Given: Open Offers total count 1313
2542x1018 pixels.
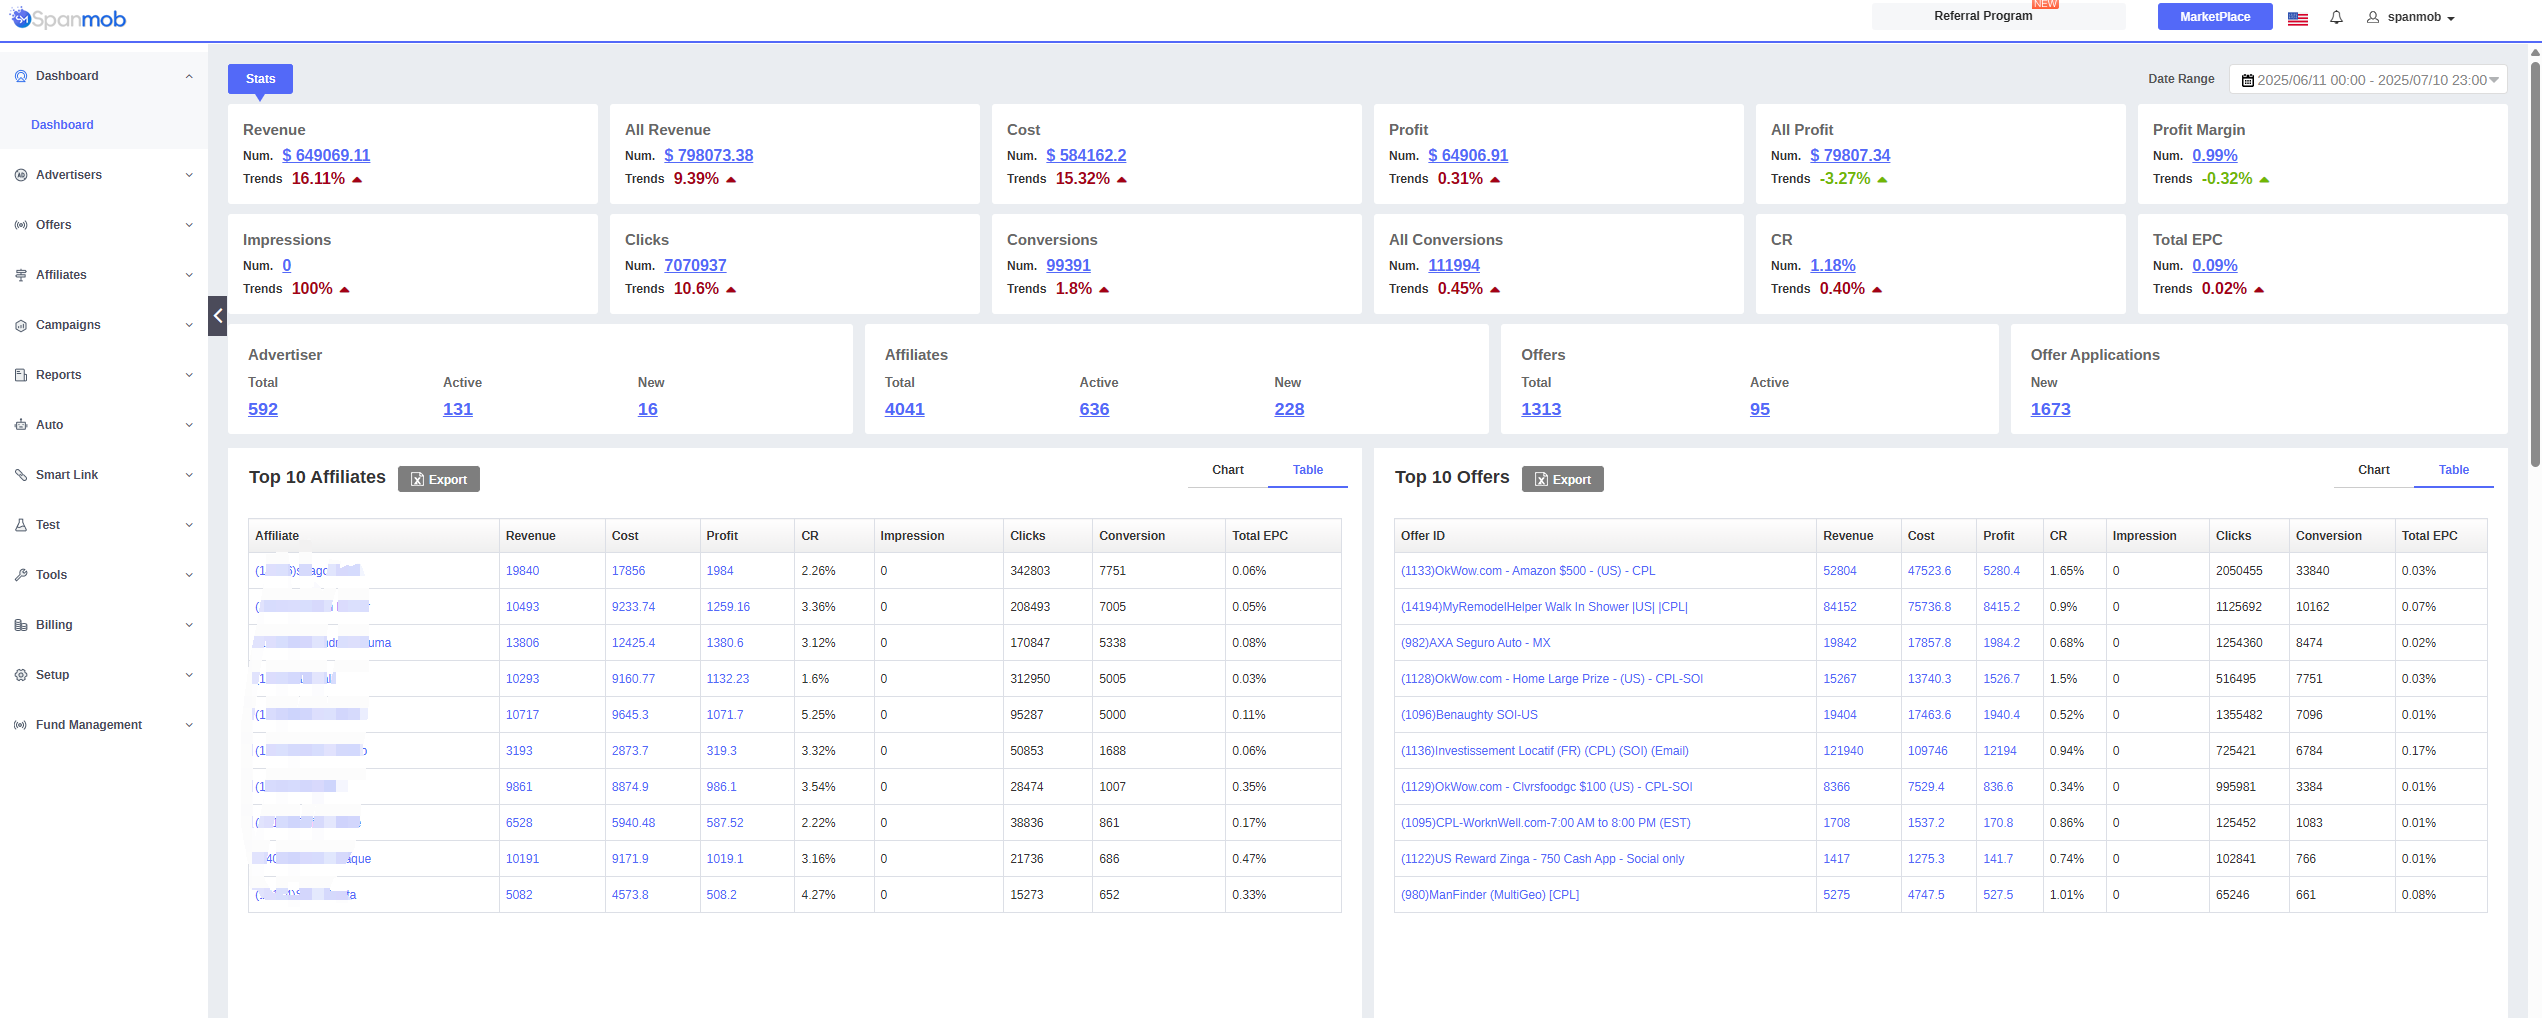Looking at the screenshot, I should (1541, 409).
